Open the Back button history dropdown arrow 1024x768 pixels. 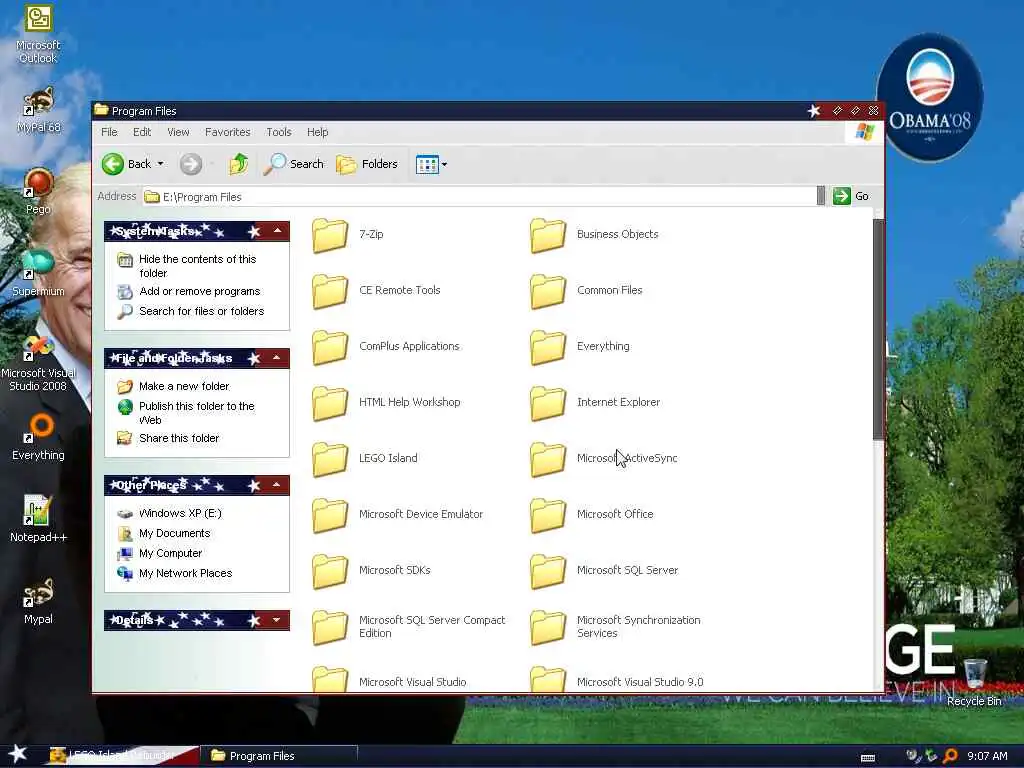coord(160,164)
